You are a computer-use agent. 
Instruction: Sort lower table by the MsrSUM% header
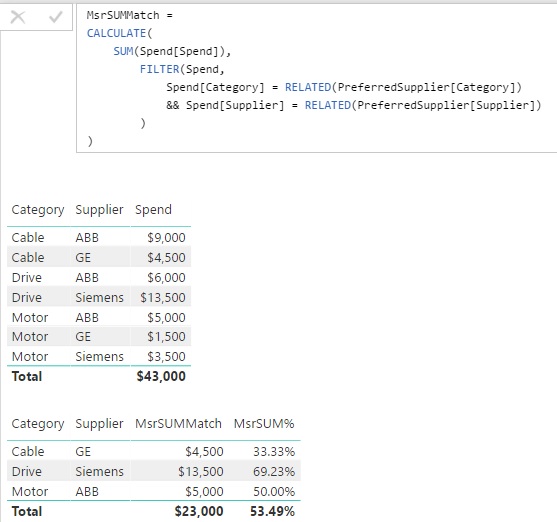pyautogui.click(x=264, y=424)
